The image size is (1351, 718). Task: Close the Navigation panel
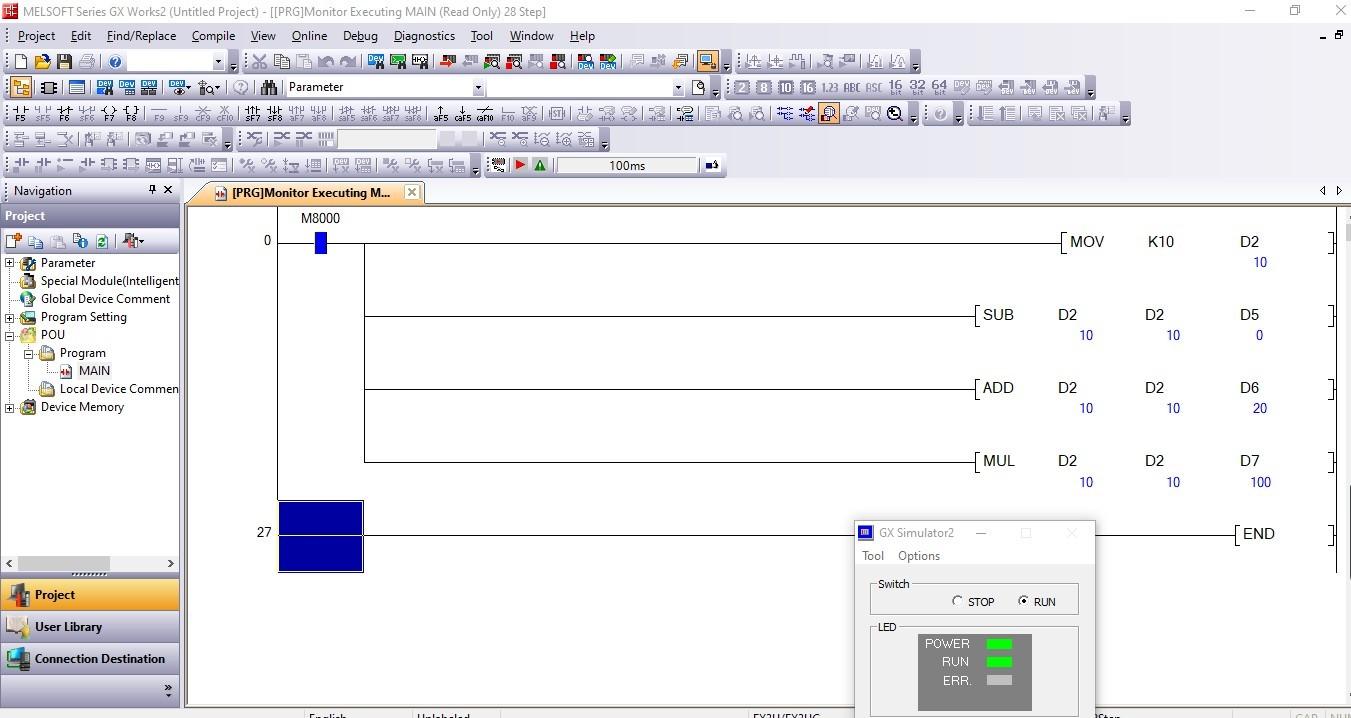[x=168, y=190]
